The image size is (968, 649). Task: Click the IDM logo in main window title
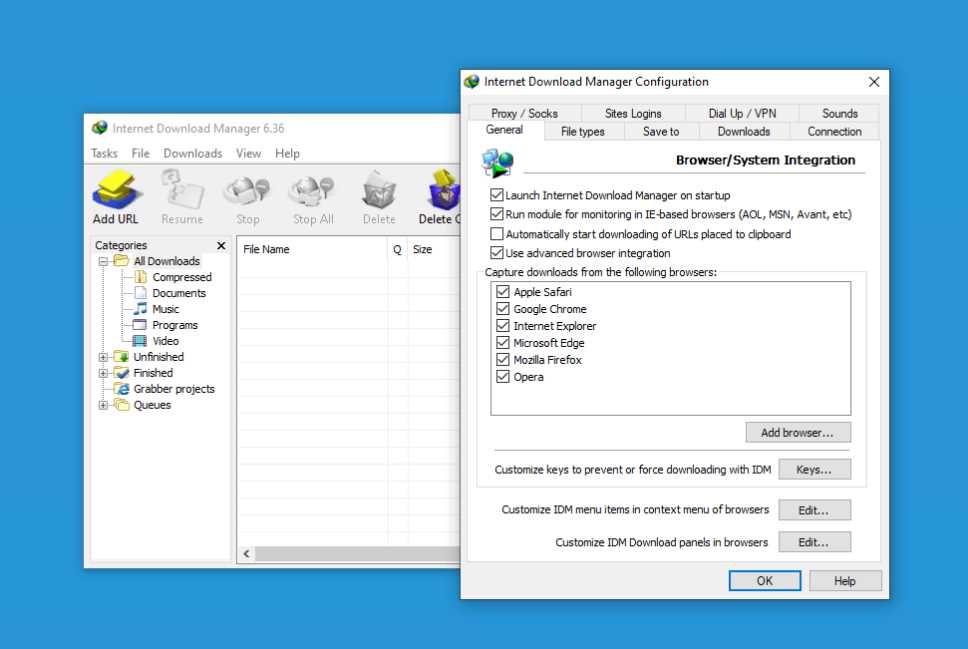pyautogui.click(x=99, y=128)
